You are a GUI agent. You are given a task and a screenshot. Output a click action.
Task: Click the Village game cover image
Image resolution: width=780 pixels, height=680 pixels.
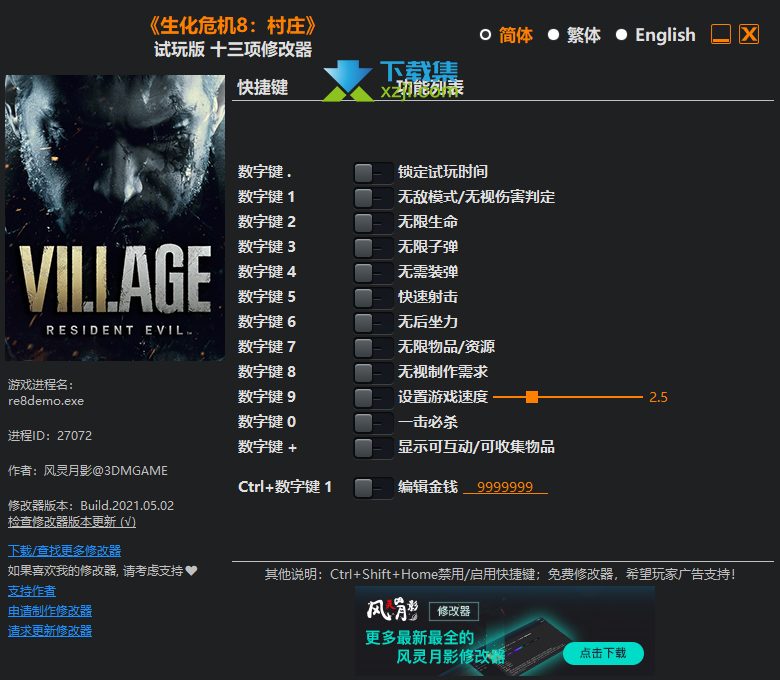pos(115,218)
